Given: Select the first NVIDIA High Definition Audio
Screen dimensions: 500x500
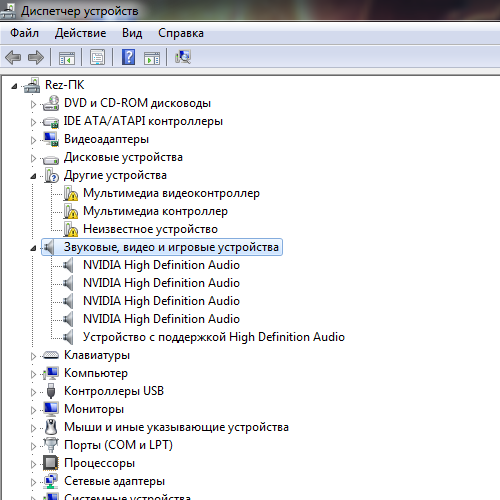Looking at the screenshot, I should (x=161, y=265).
